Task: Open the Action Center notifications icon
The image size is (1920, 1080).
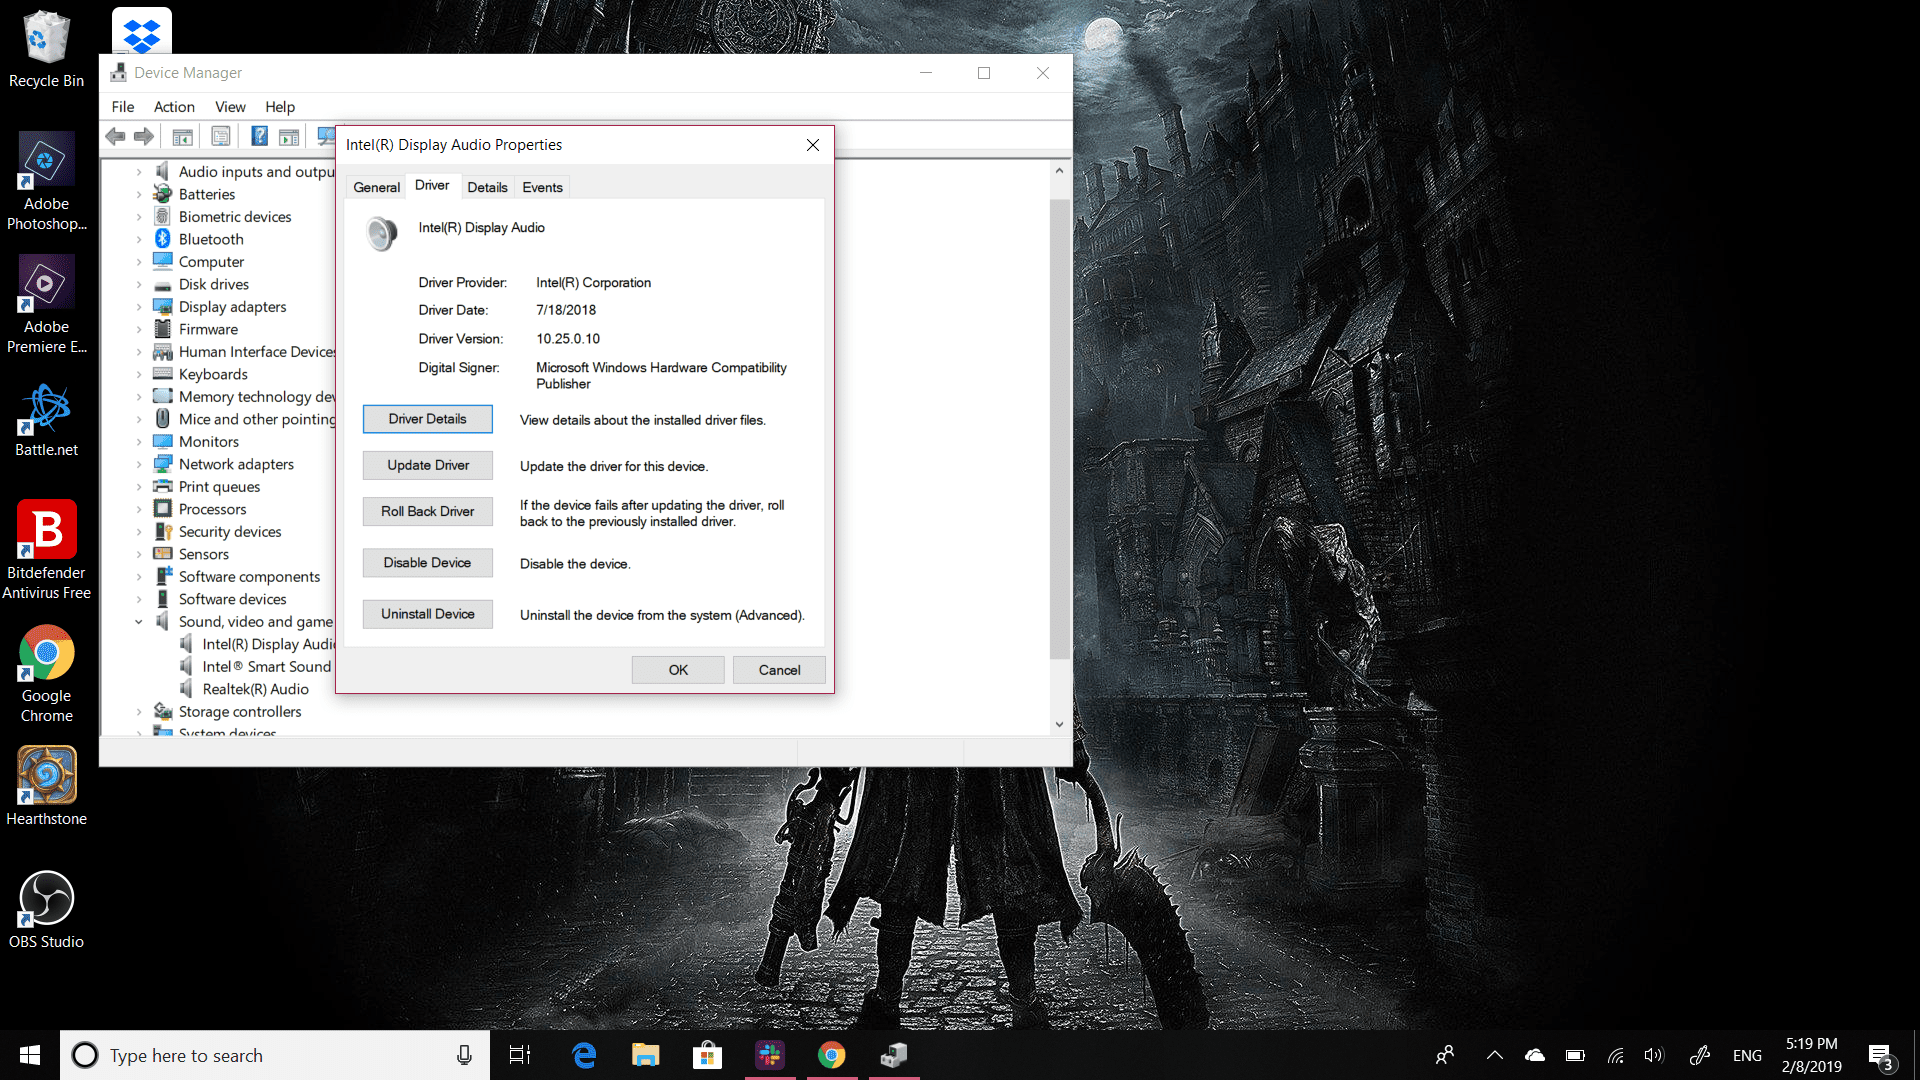Action: [x=1881, y=1055]
